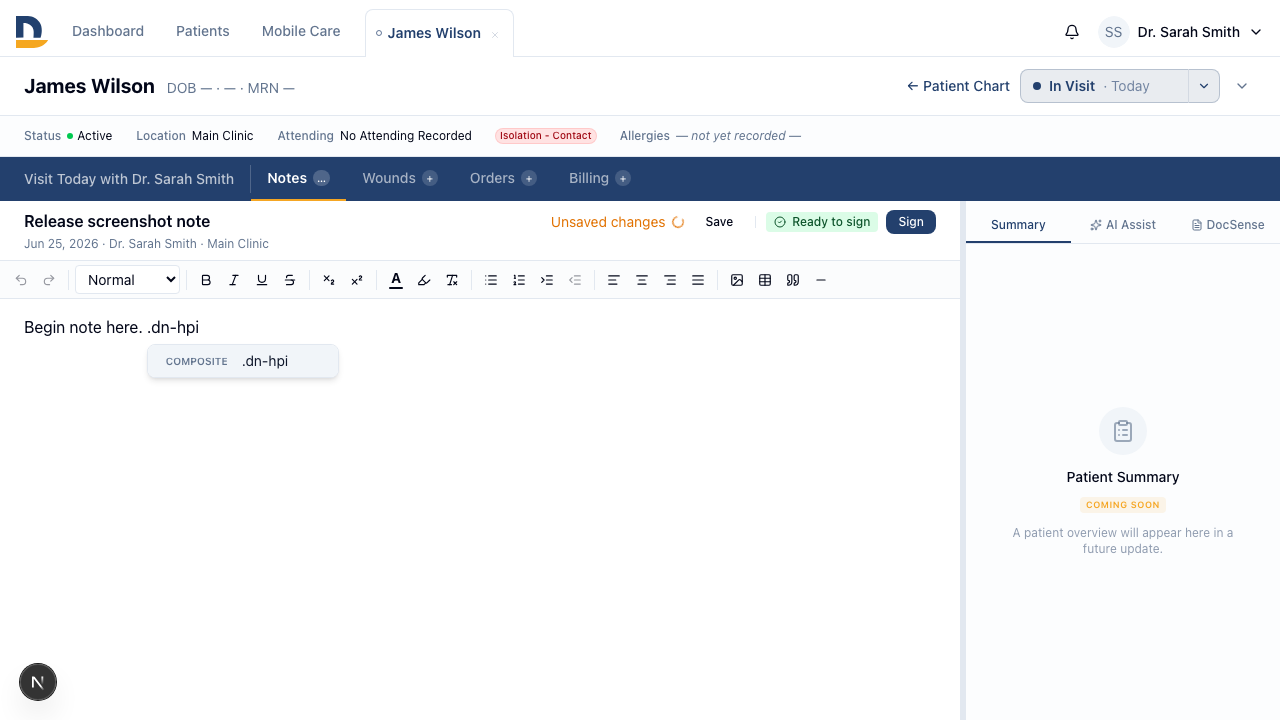The width and height of the screenshot is (1280, 720).
Task: Click into the note editor text
Action: 111,327
